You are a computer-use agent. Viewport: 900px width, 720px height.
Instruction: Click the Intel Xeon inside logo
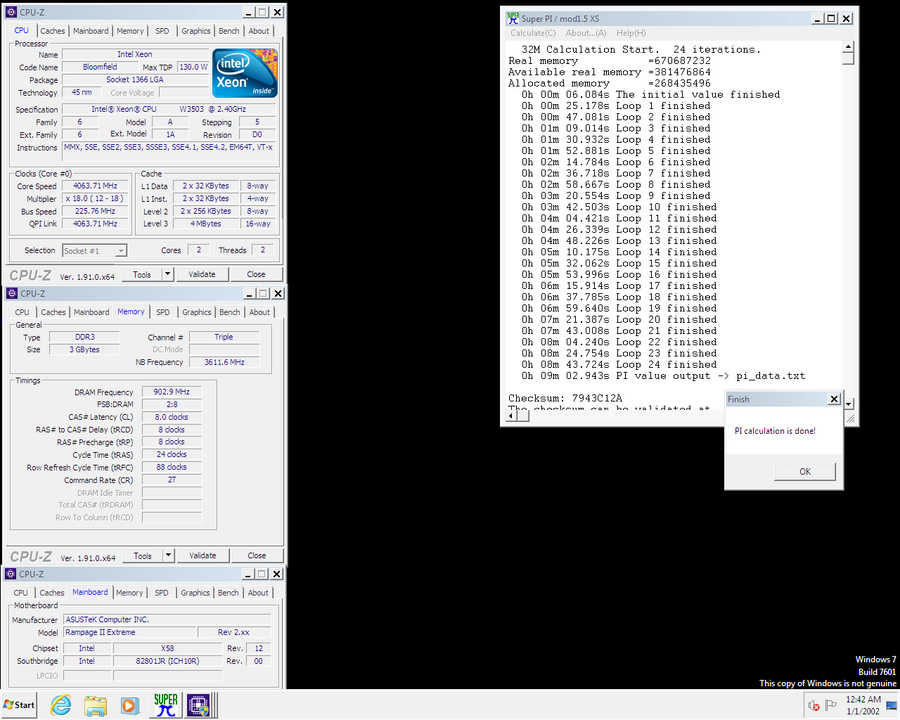click(x=245, y=73)
